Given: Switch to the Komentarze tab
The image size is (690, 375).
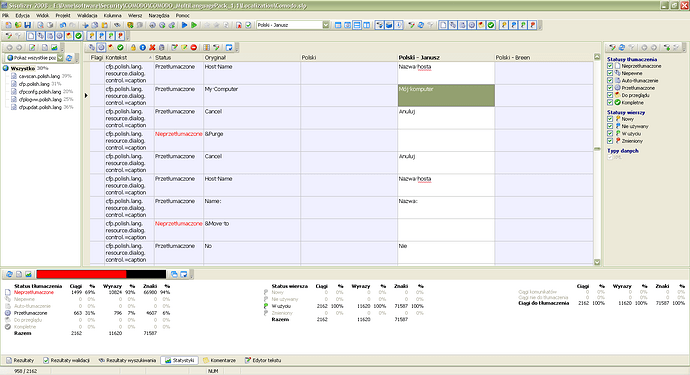Looking at the screenshot, I should (x=219, y=360).
